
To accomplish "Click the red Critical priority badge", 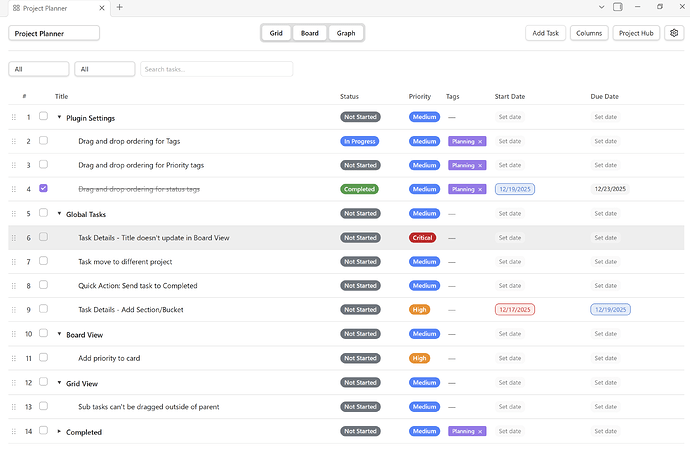I will point(422,238).
